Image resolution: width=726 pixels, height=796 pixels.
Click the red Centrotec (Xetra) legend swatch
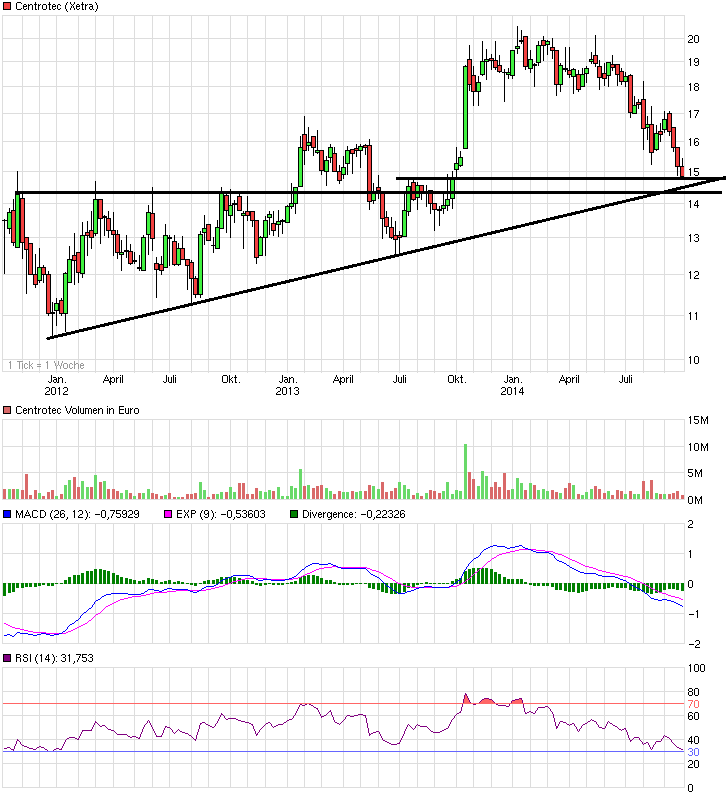coord(7,7)
